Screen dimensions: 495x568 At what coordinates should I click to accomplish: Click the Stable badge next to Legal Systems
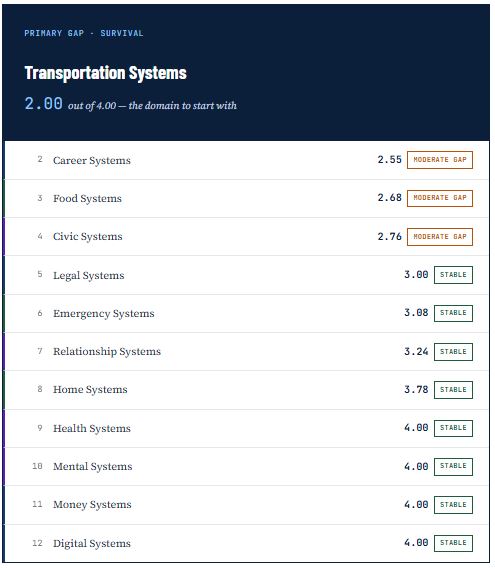(453, 275)
